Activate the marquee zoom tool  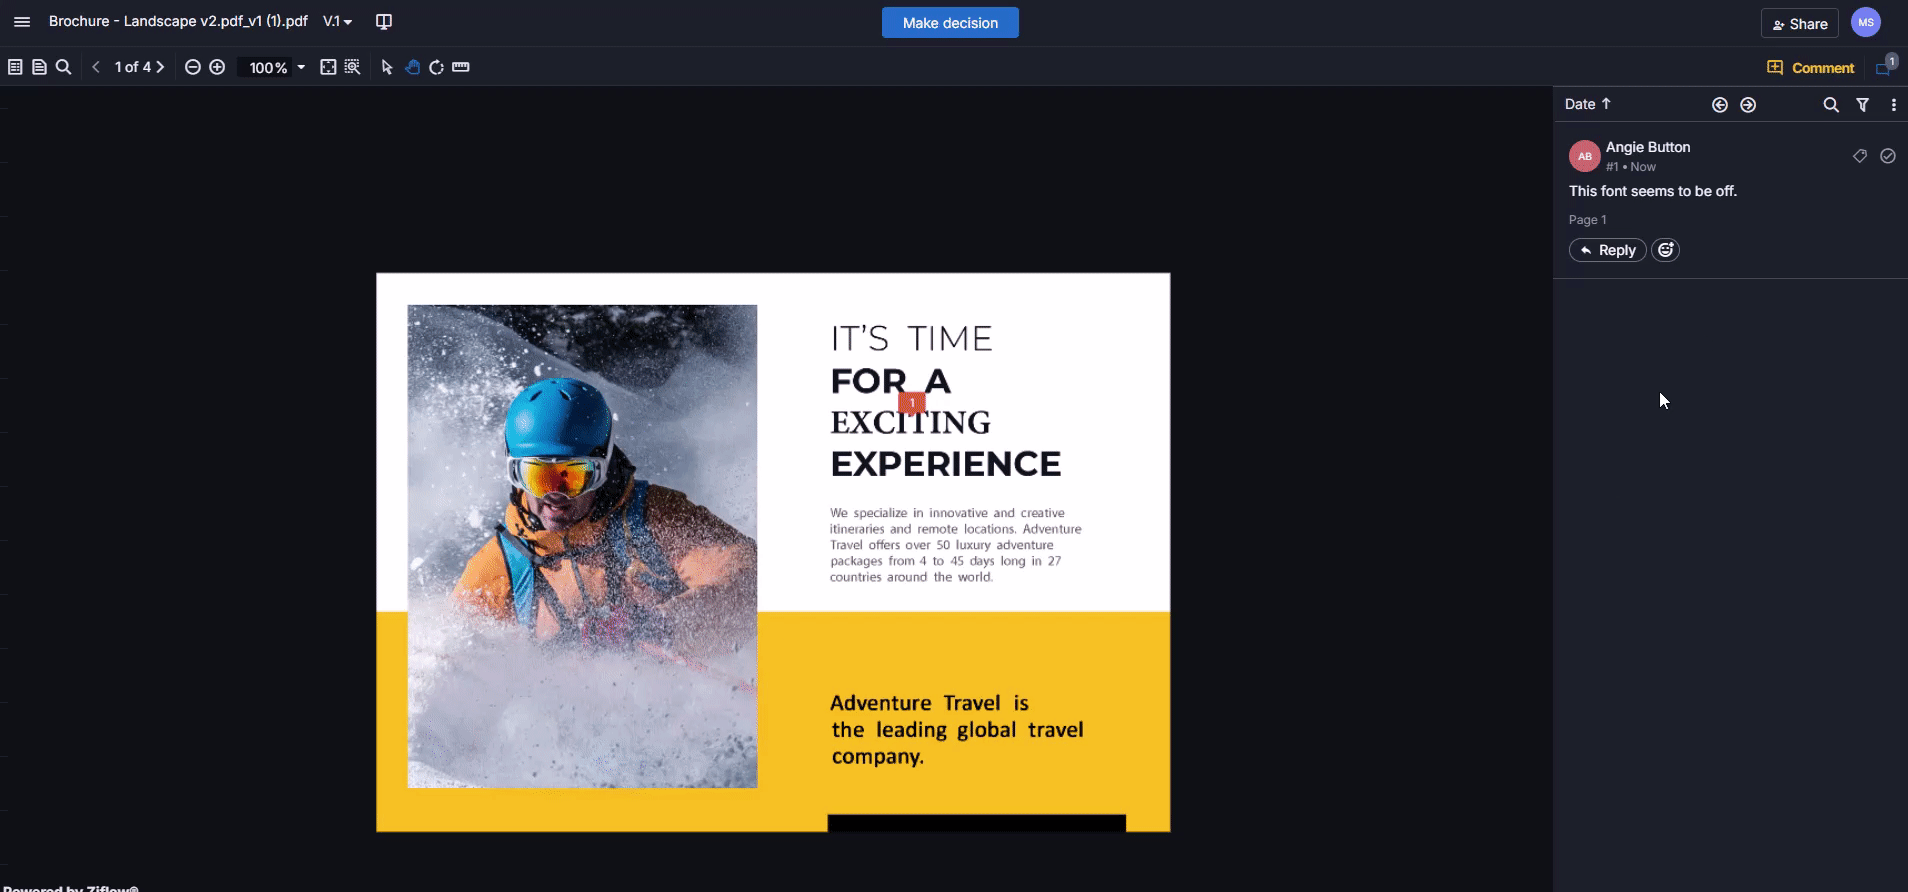[x=352, y=67]
